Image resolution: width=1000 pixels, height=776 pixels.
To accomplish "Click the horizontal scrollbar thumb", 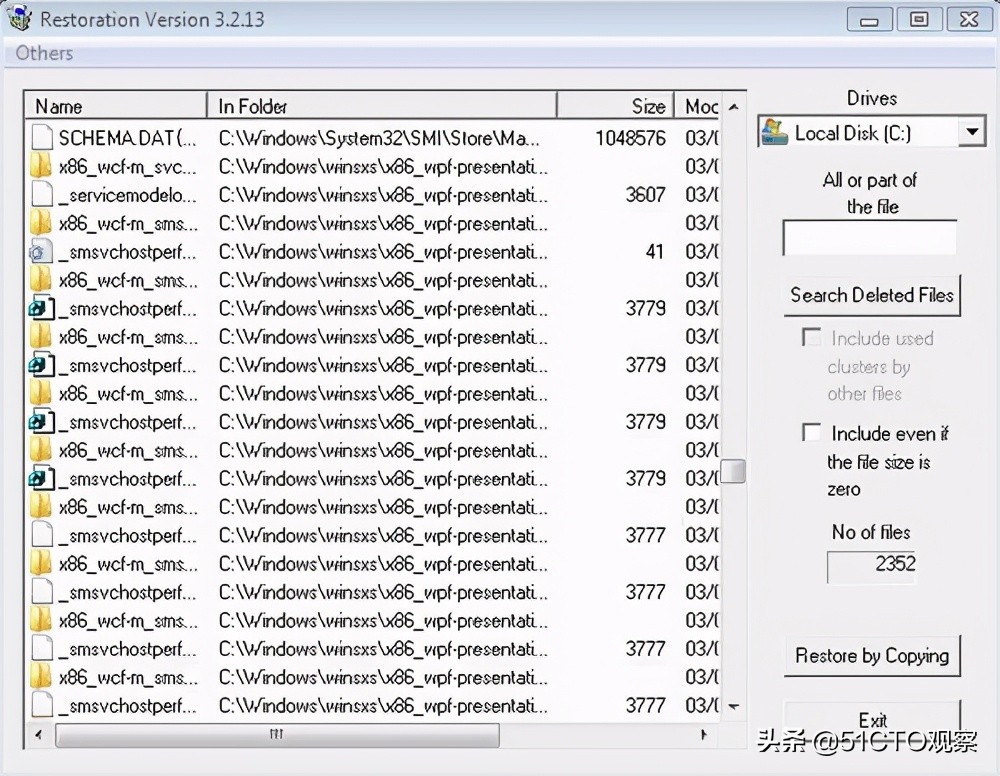I will tap(277, 735).
